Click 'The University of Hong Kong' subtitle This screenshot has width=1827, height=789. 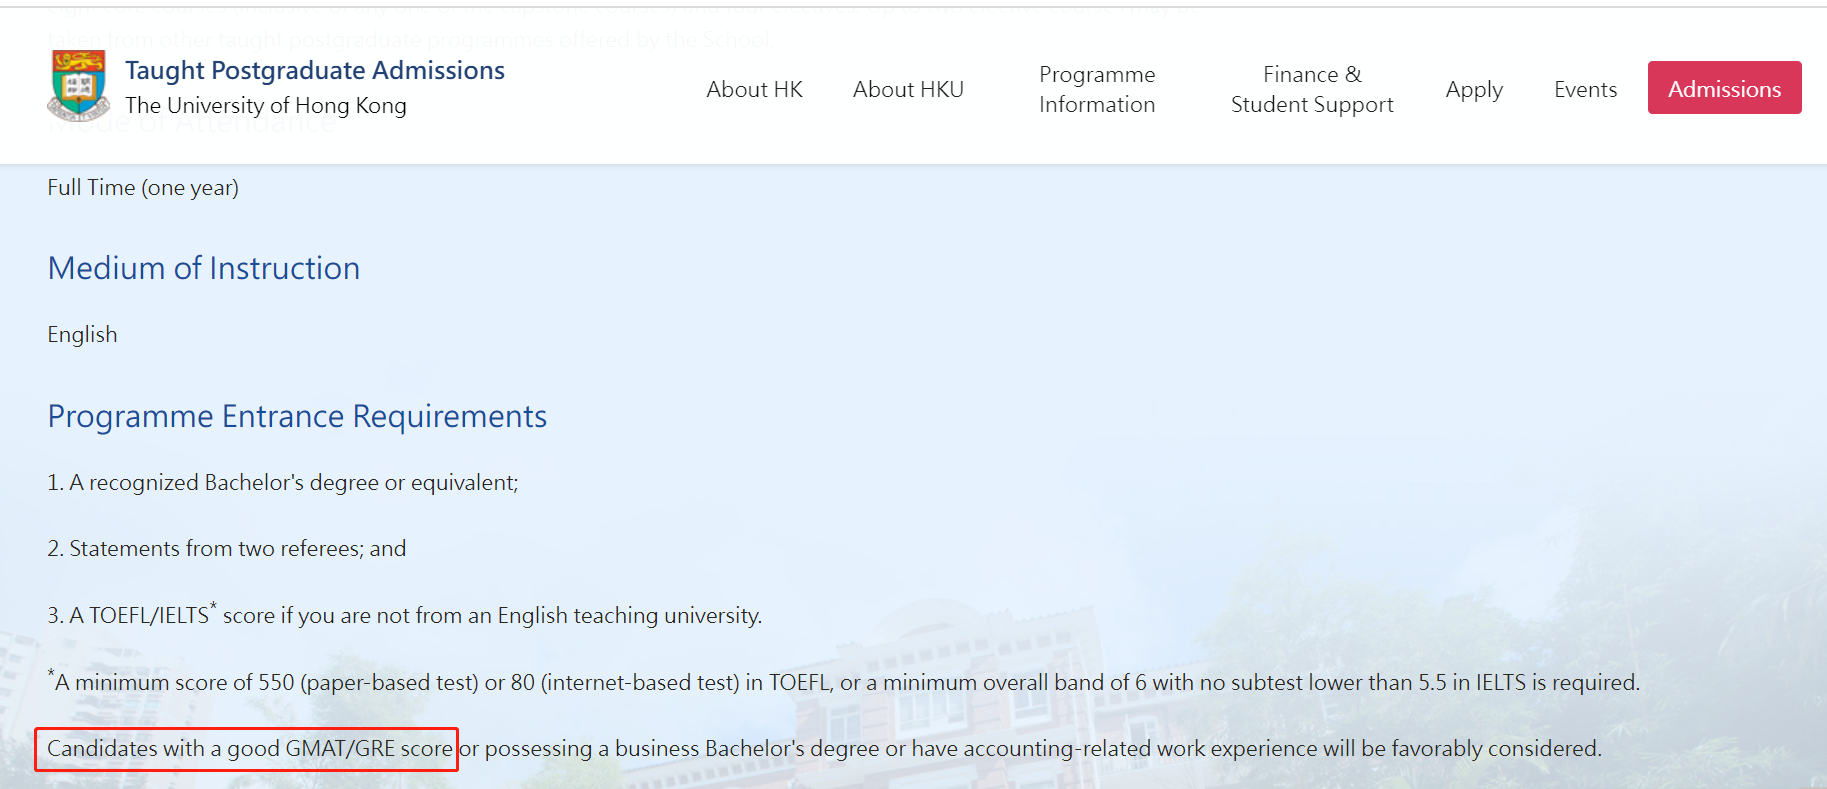(266, 106)
